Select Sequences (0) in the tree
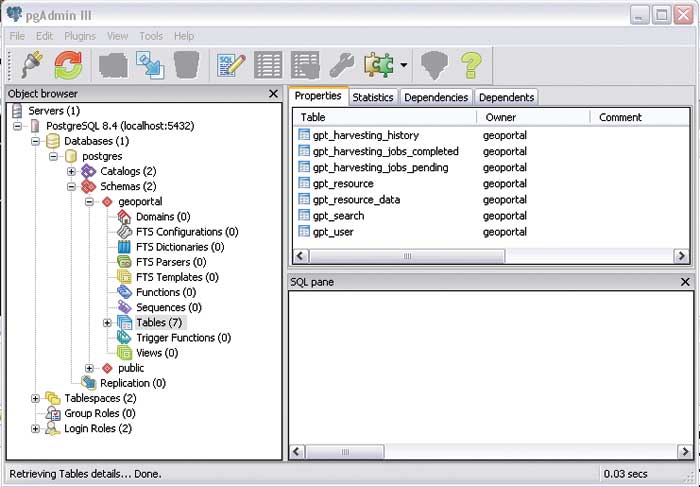This screenshot has width=700, height=487. (x=169, y=308)
